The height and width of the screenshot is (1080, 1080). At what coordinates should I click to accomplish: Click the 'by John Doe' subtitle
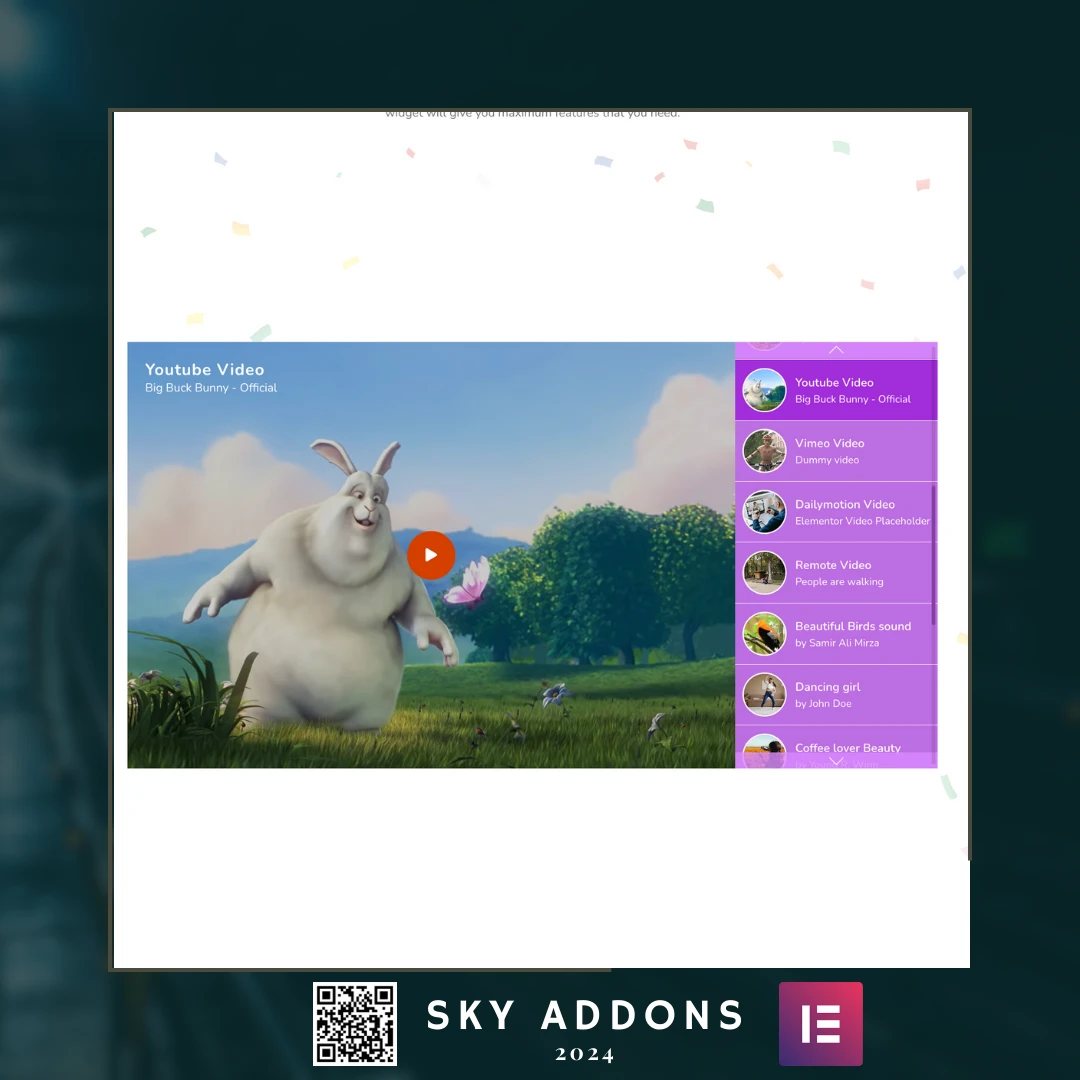[823, 703]
